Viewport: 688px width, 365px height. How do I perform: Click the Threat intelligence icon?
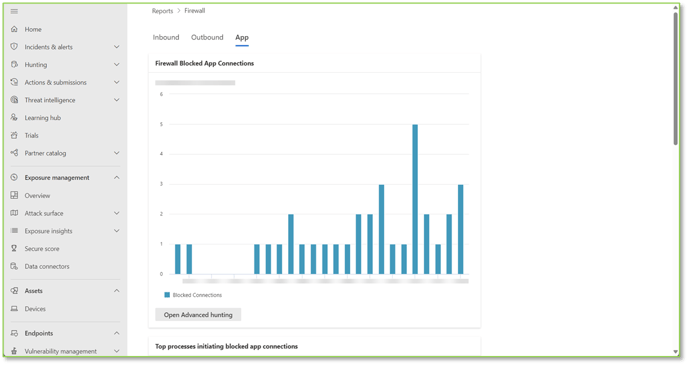coord(14,100)
